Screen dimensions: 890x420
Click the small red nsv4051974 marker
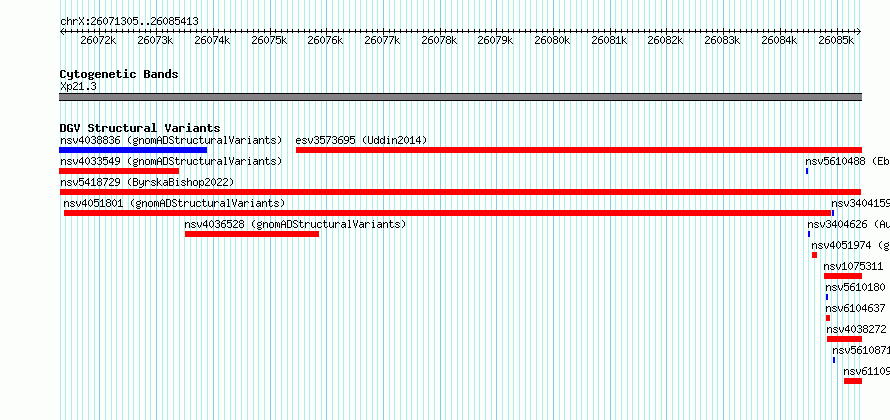[x=815, y=255]
